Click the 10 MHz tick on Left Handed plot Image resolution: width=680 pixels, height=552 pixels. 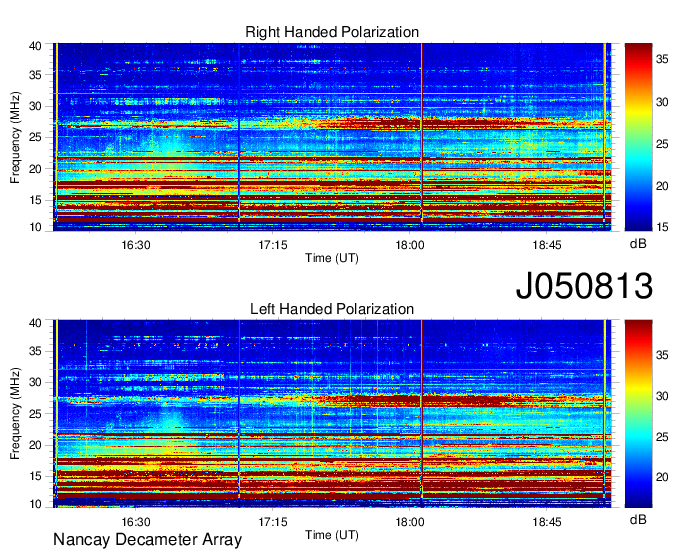[35, 504]
